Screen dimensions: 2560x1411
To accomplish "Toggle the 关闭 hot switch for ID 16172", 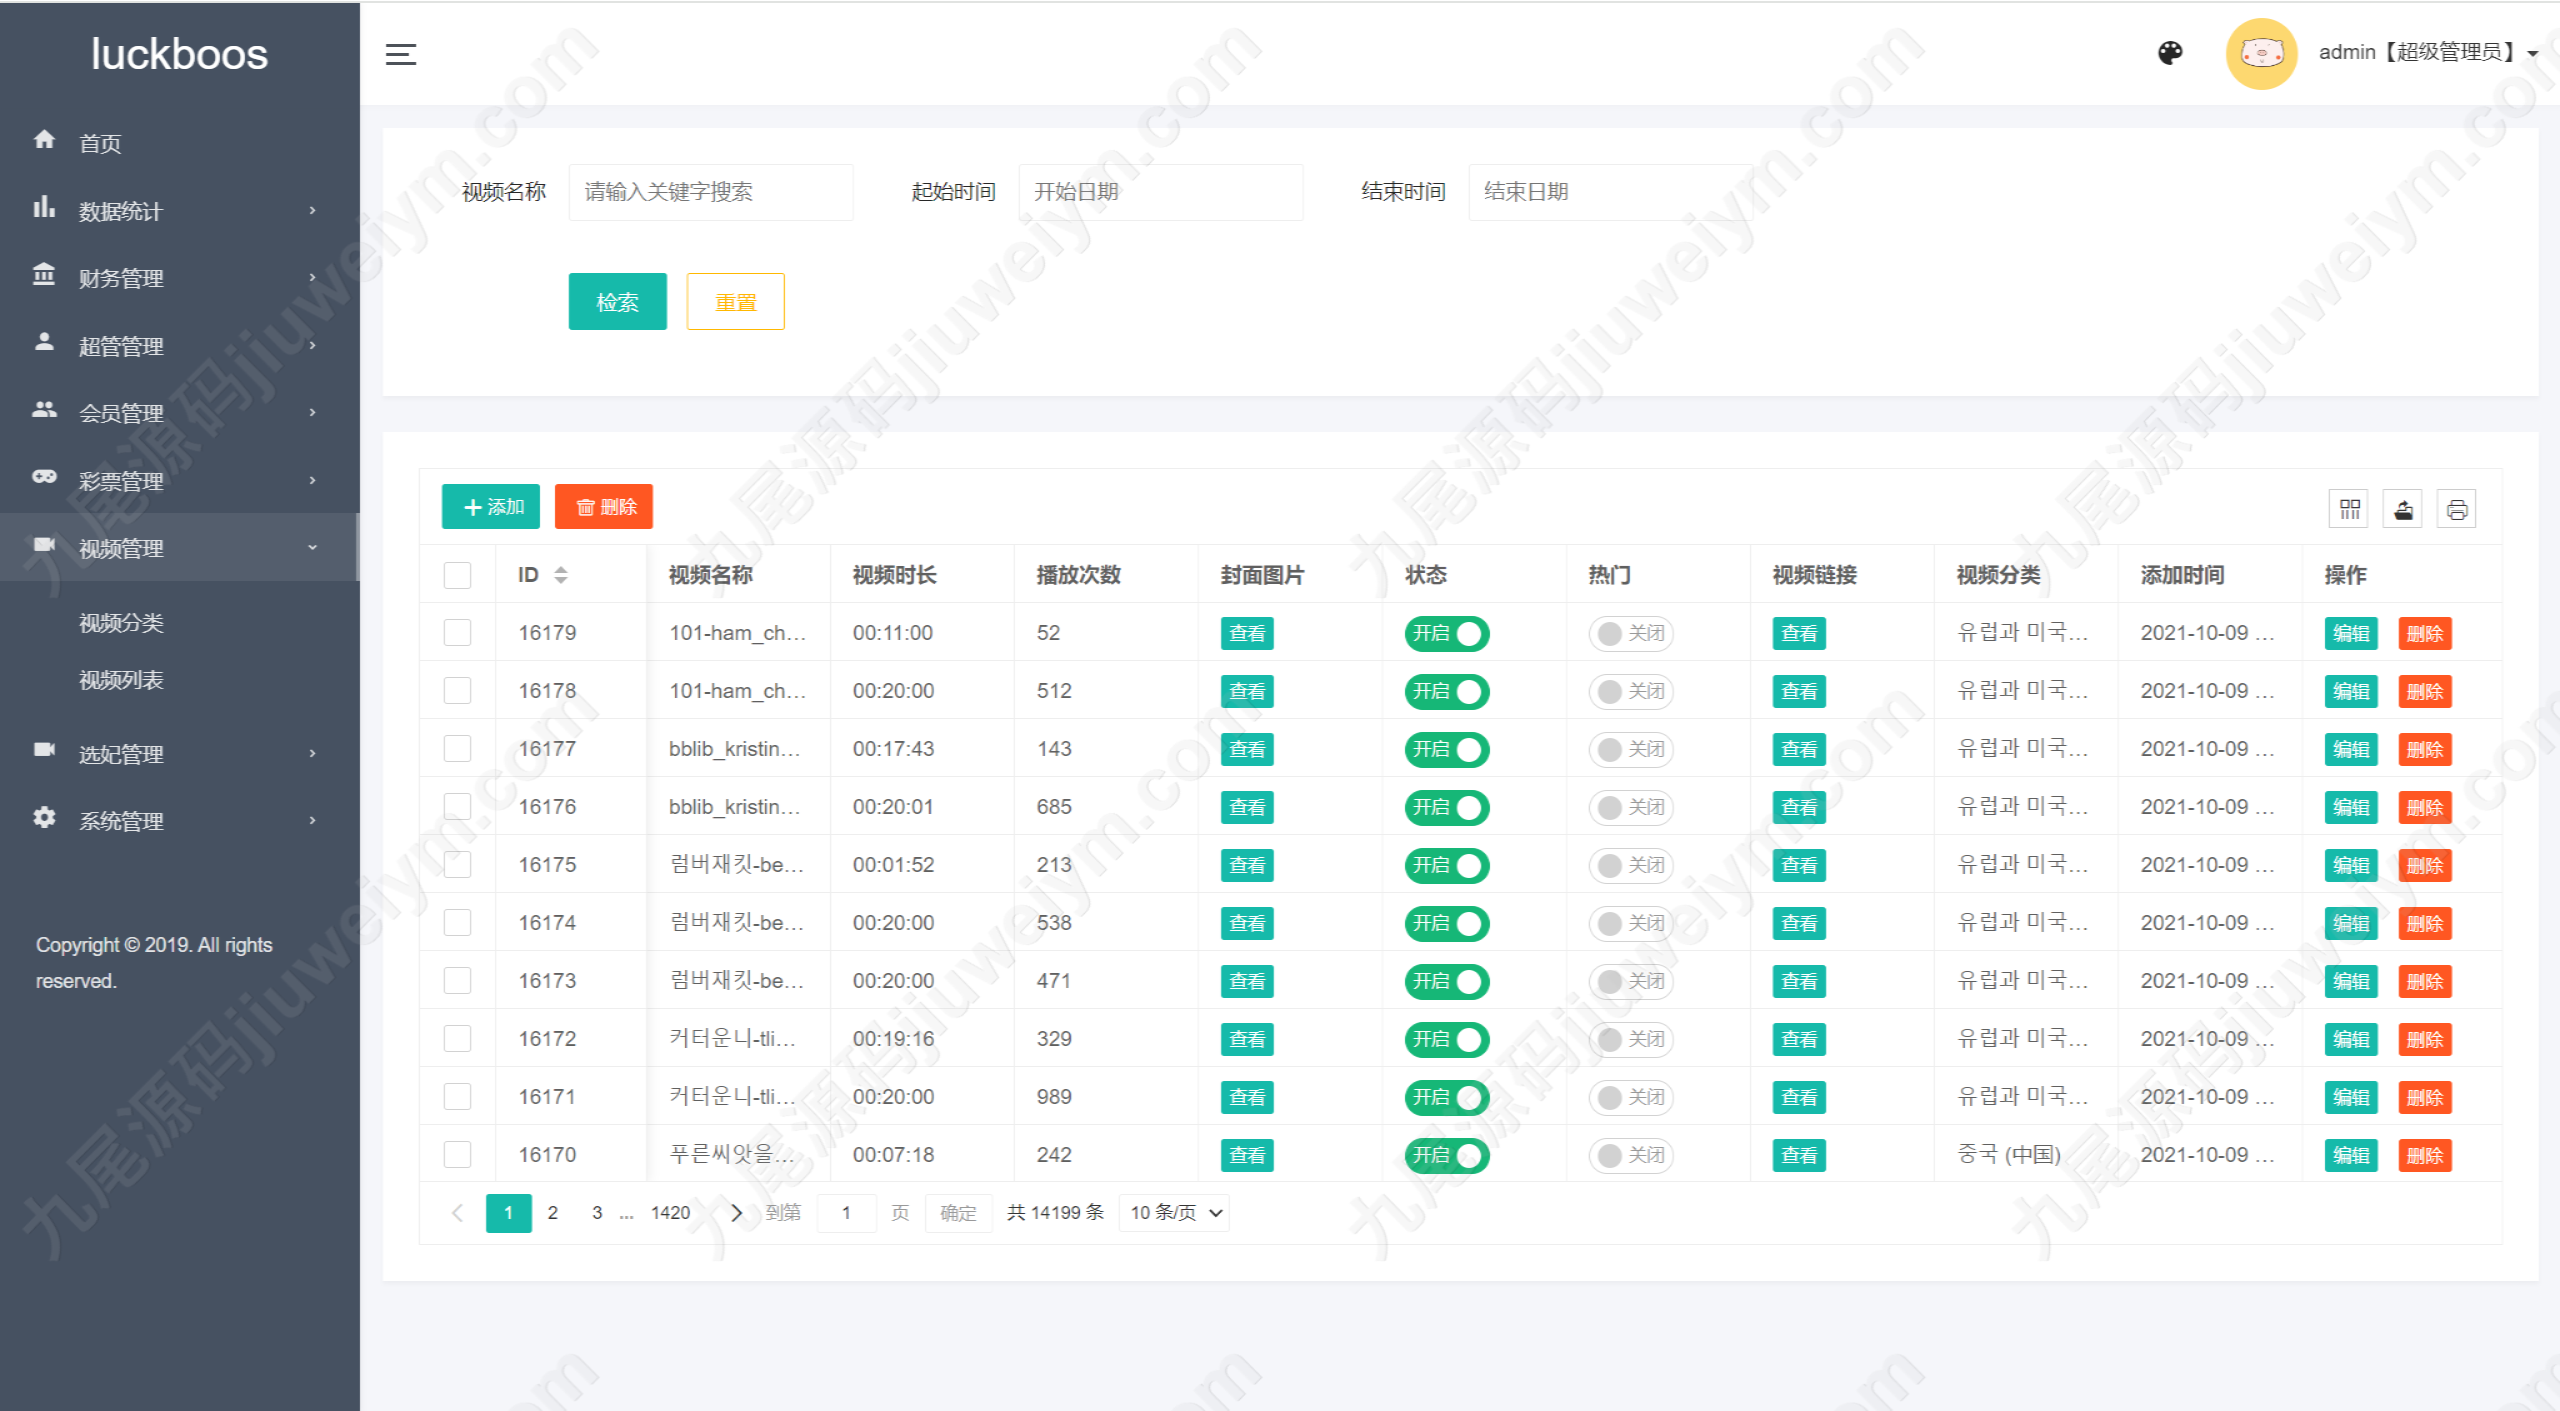I will [x=1631, y=1039].
